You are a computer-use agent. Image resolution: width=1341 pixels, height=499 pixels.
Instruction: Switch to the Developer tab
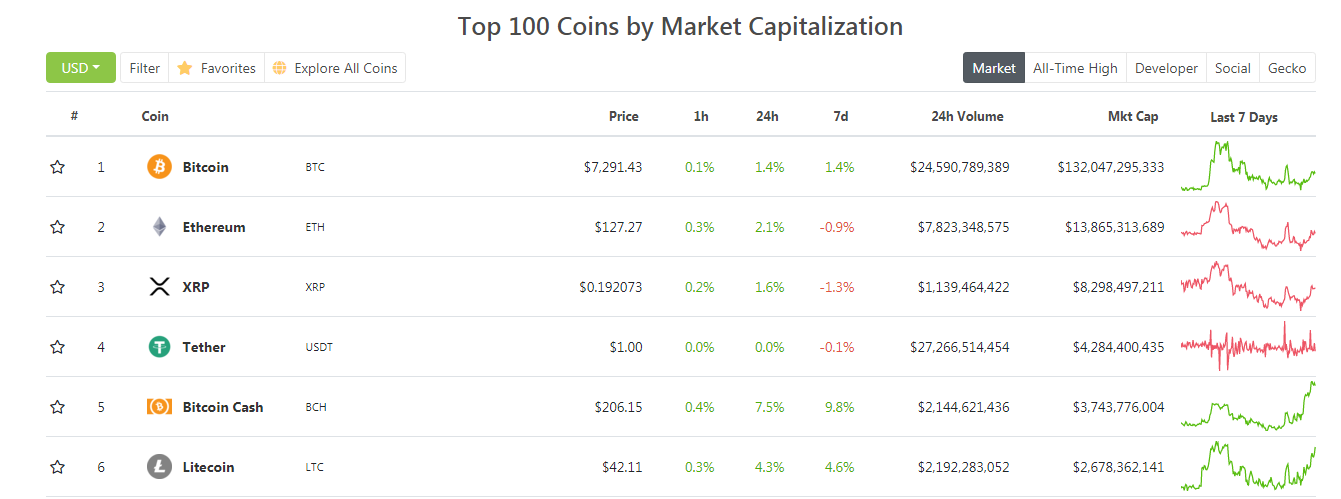[1166, 68]
